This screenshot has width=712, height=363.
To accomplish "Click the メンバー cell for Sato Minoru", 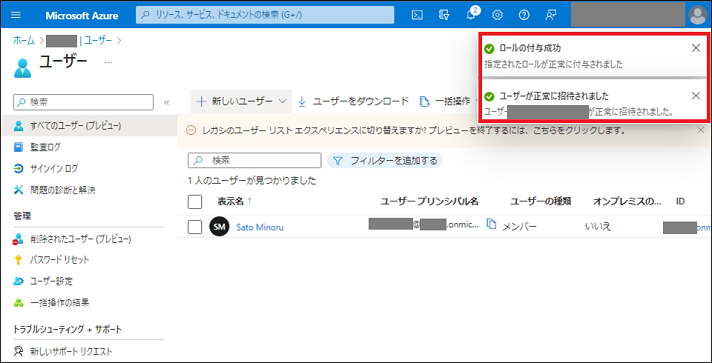I will tap(519, 226).
